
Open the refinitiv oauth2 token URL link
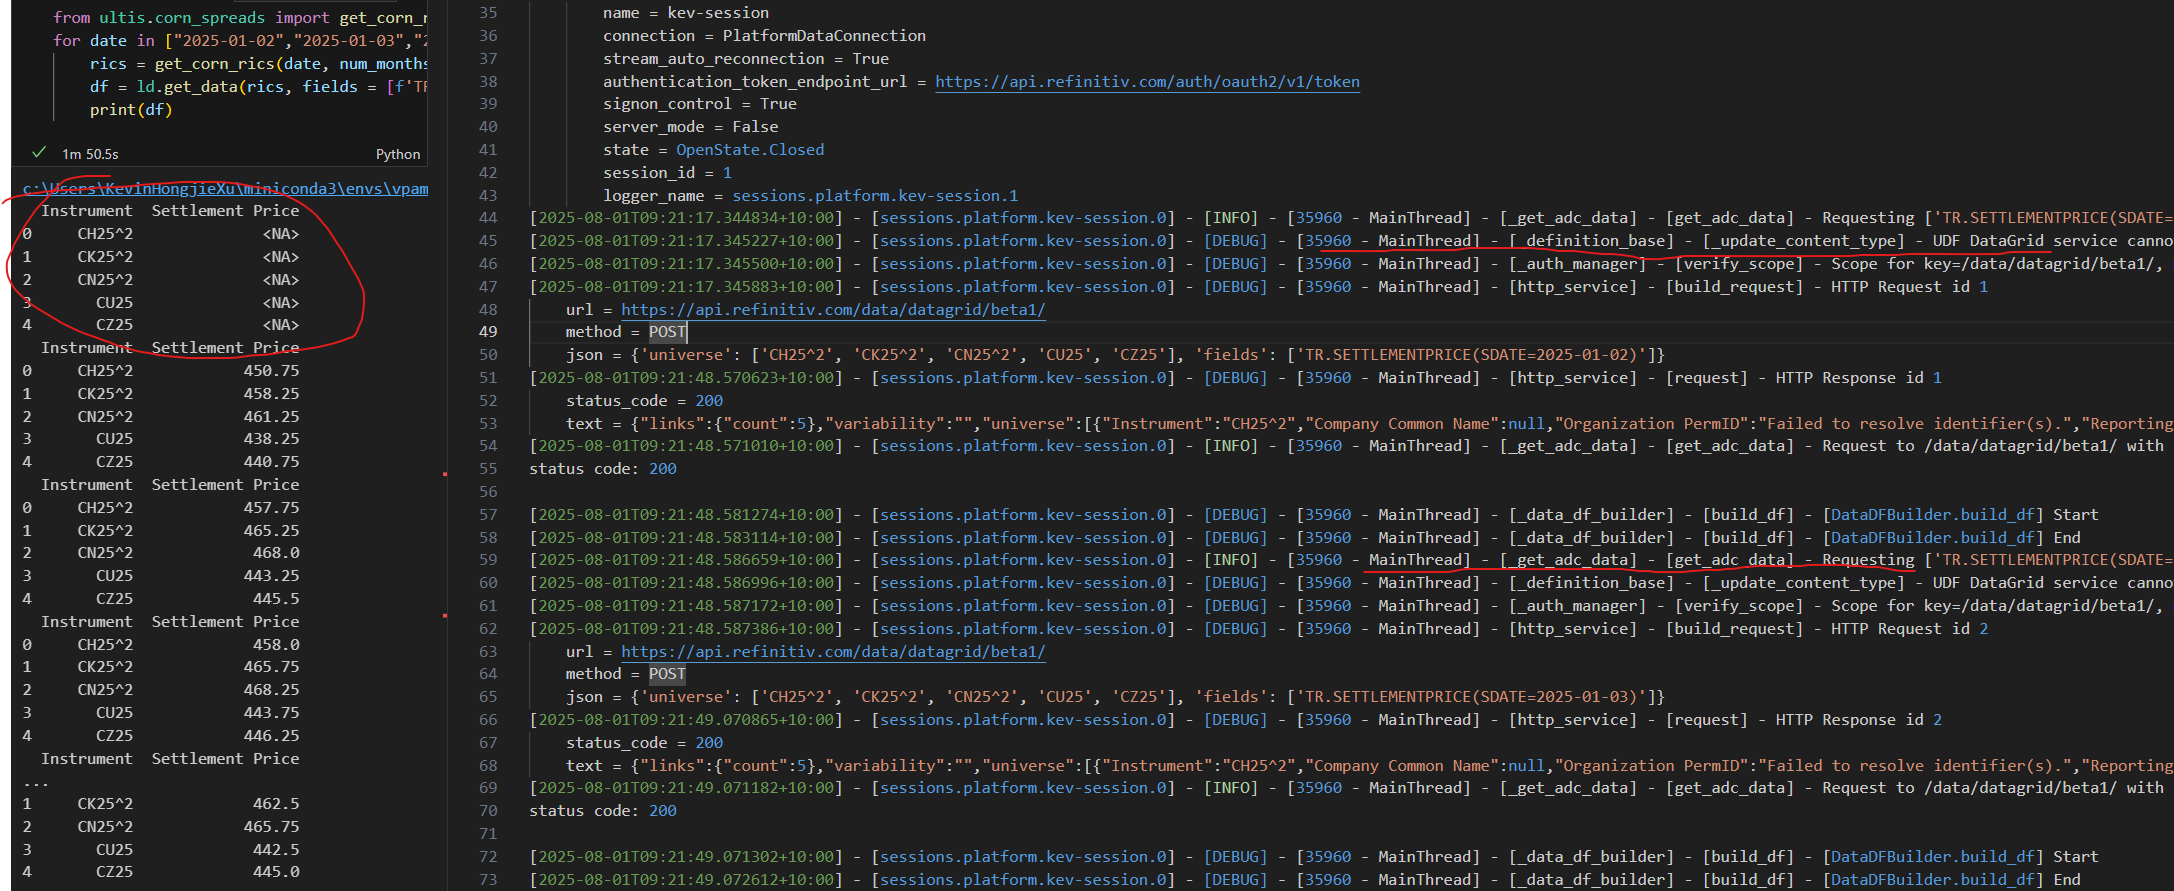point(1147,82)
